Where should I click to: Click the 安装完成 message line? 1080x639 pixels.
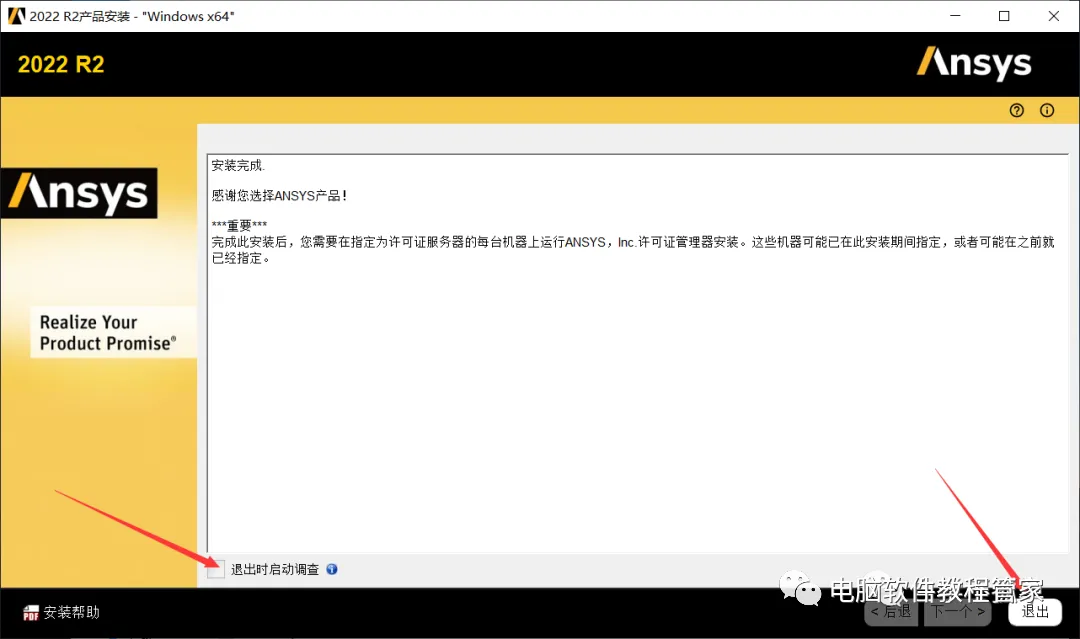pyautogui.click(x=238, y=165)
